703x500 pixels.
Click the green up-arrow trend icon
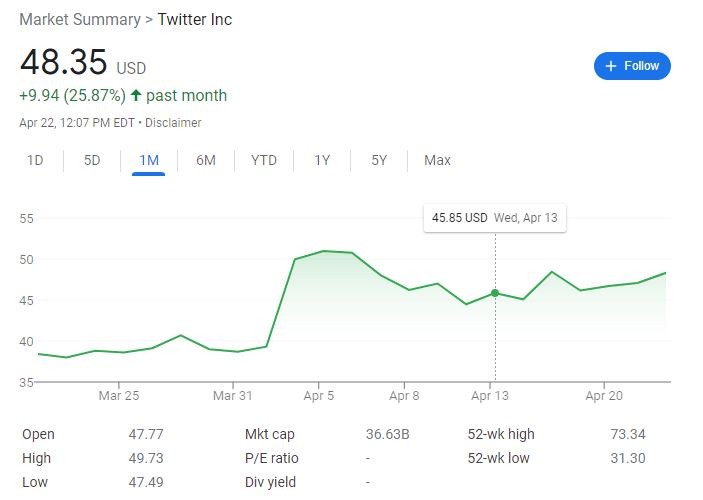[136, 96]
